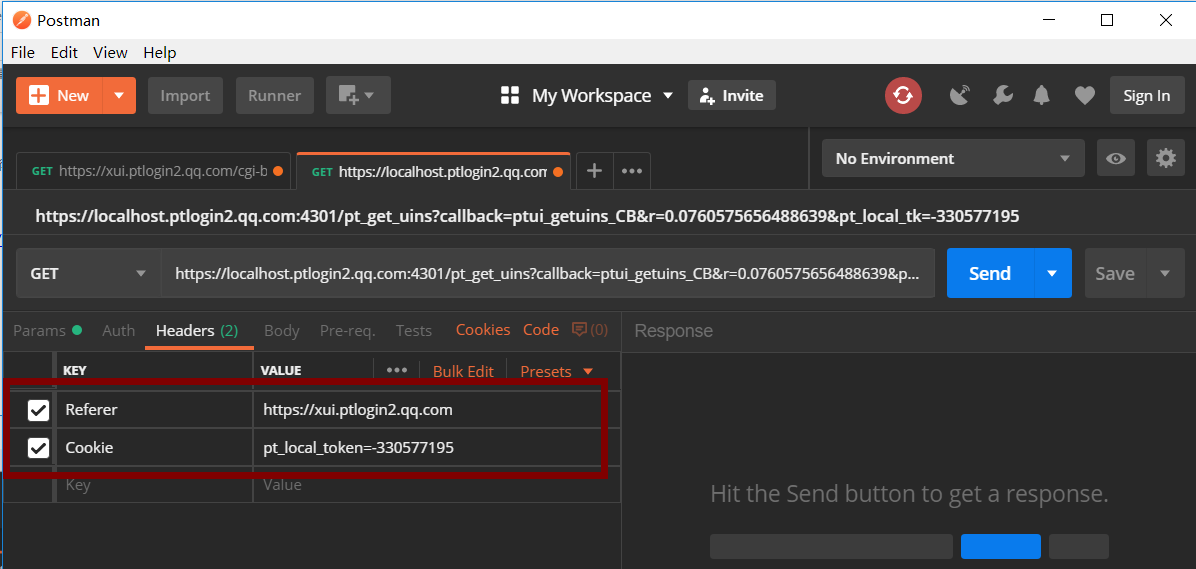Switch to the Params tab
Viewport: 1196px width, 569px height.
(x=47, y=330)
